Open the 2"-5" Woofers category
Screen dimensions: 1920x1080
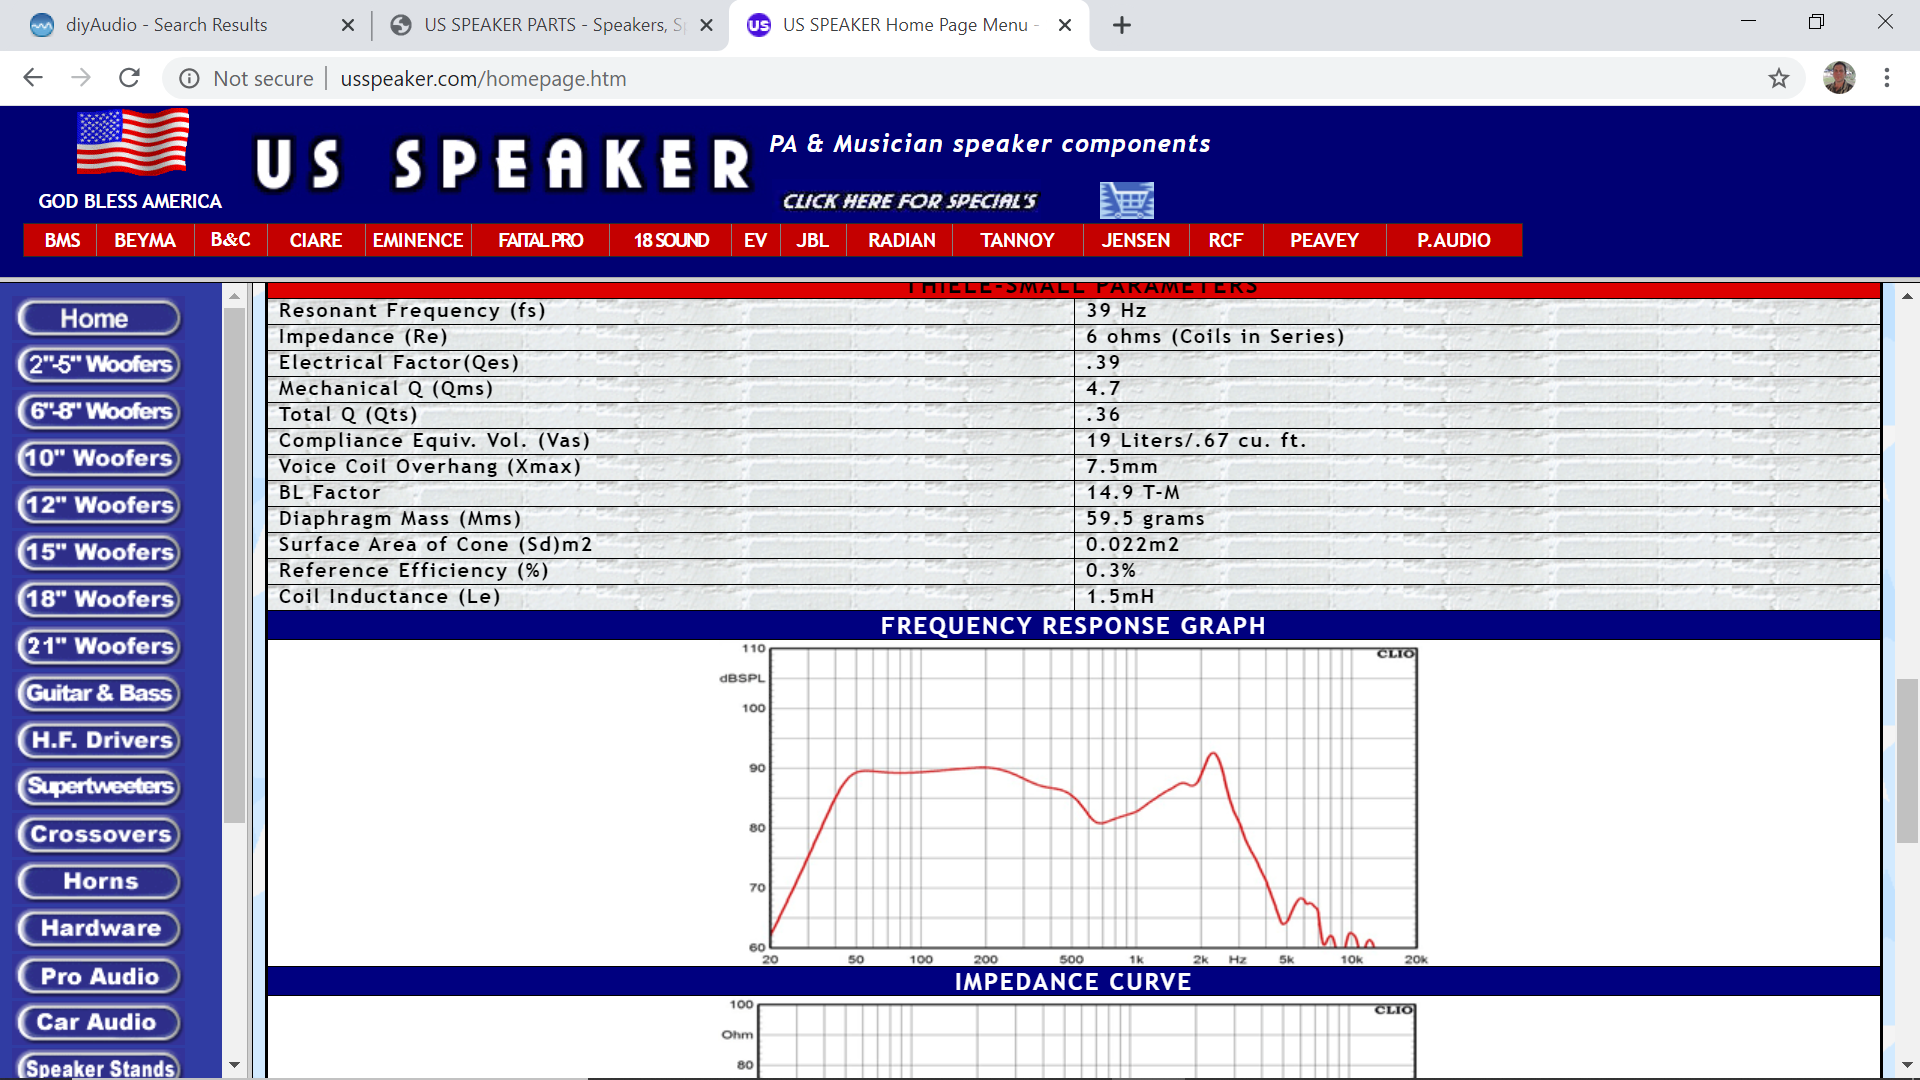[98, 364]
